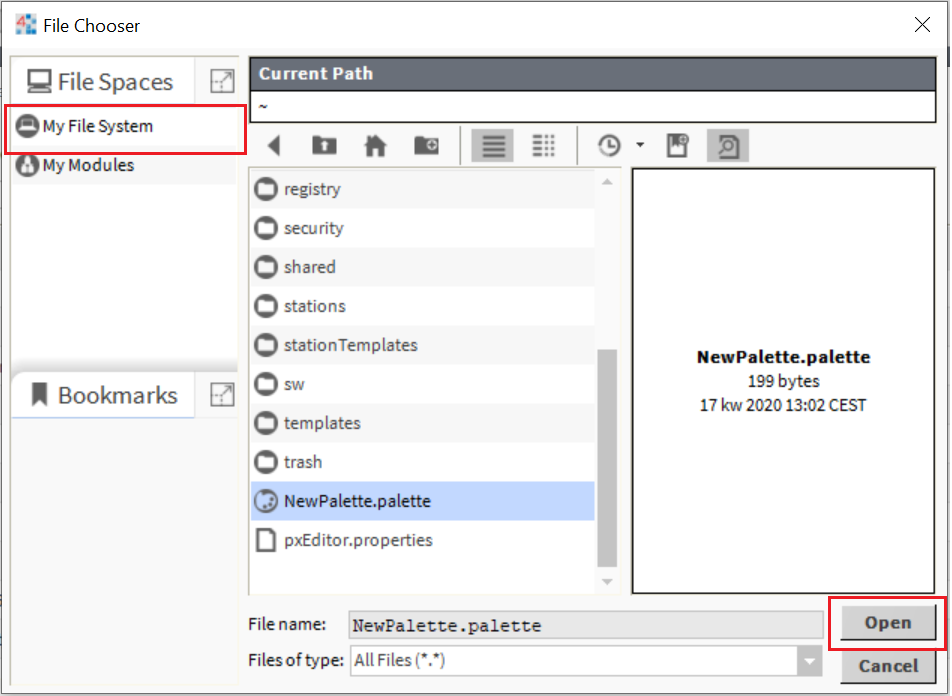Switch to details grid view
Screen dimensions: 952x696
[x=543, y=146]
